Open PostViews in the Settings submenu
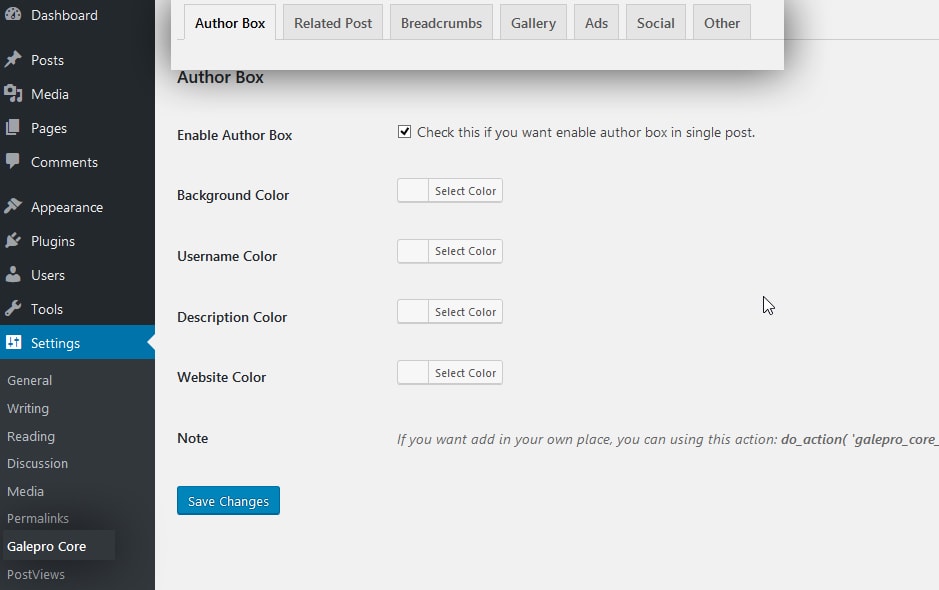This screenshot has width=939, height=590. point(35,574)
